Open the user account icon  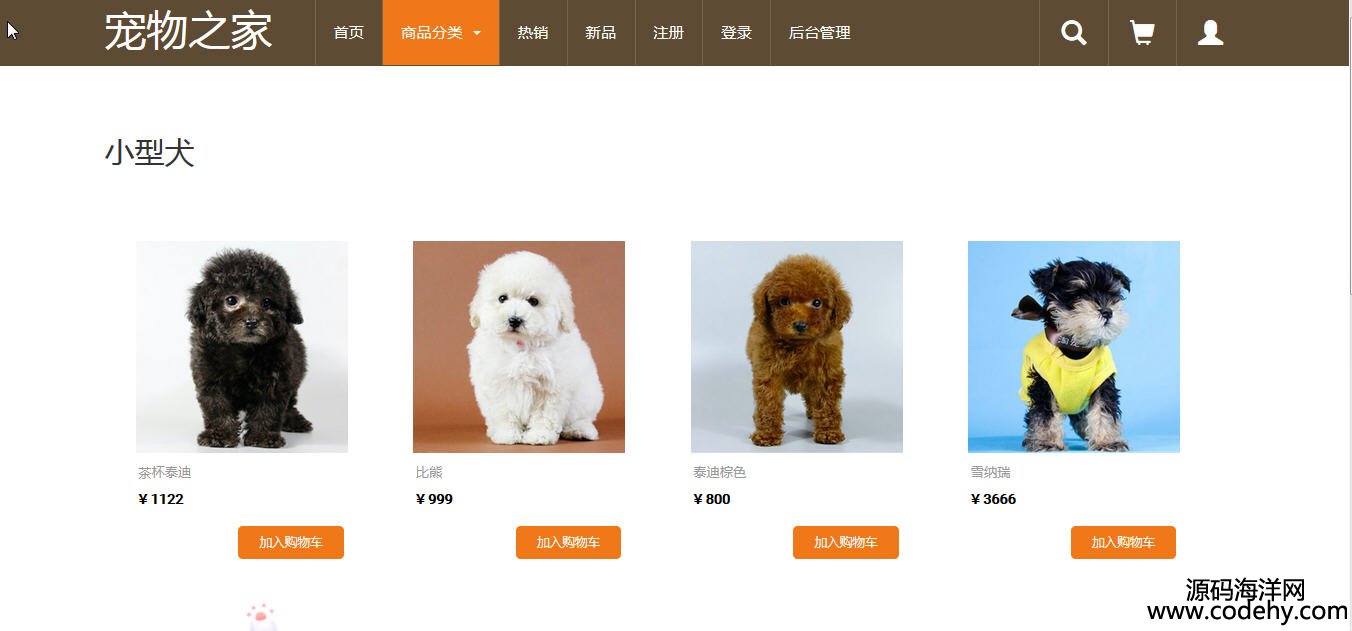click(1211, 33)
